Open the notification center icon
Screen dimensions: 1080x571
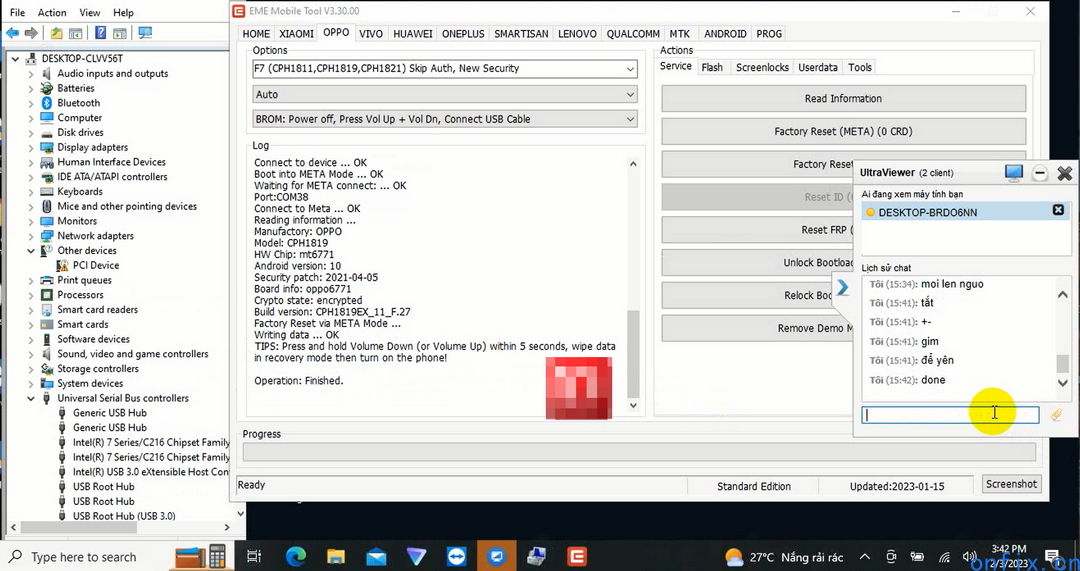pos(1052,557)
